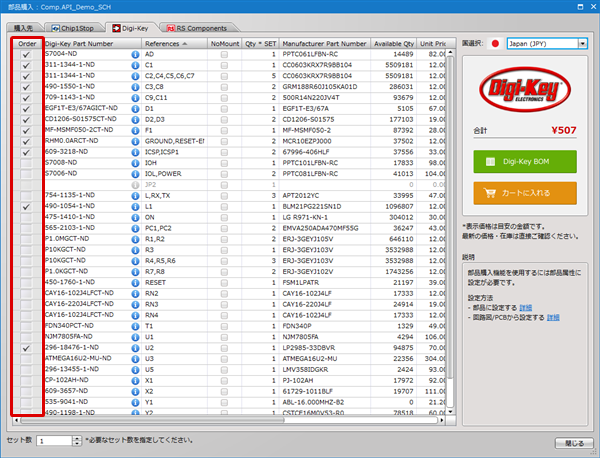Click the Digi-Key Electronics logo
This screenshot has height=458, width=600.
tap(525, 89)
